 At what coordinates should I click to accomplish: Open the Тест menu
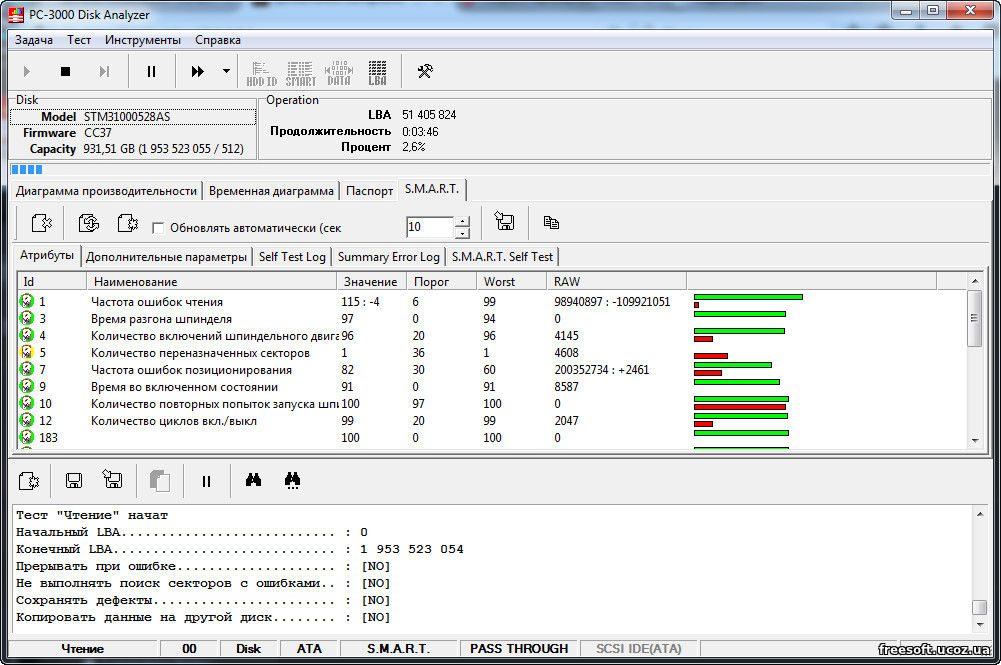coord(79,40)
